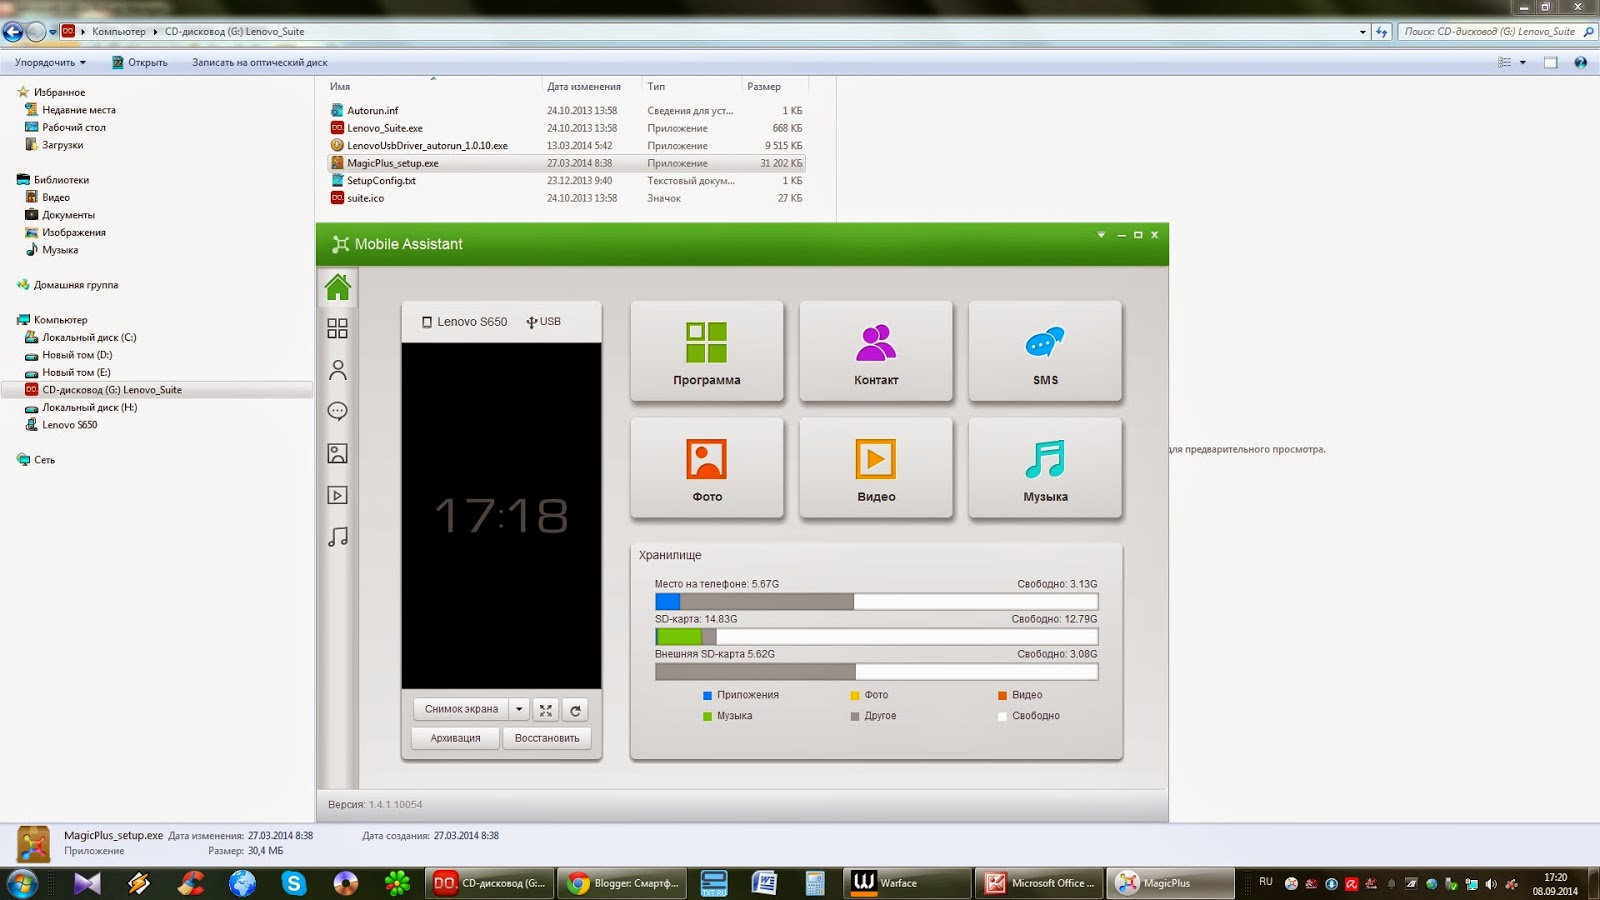Open the messages speech-bubble icon in the sidebar
Viewport: 1600px width, 900px height.
click(338, 411)
